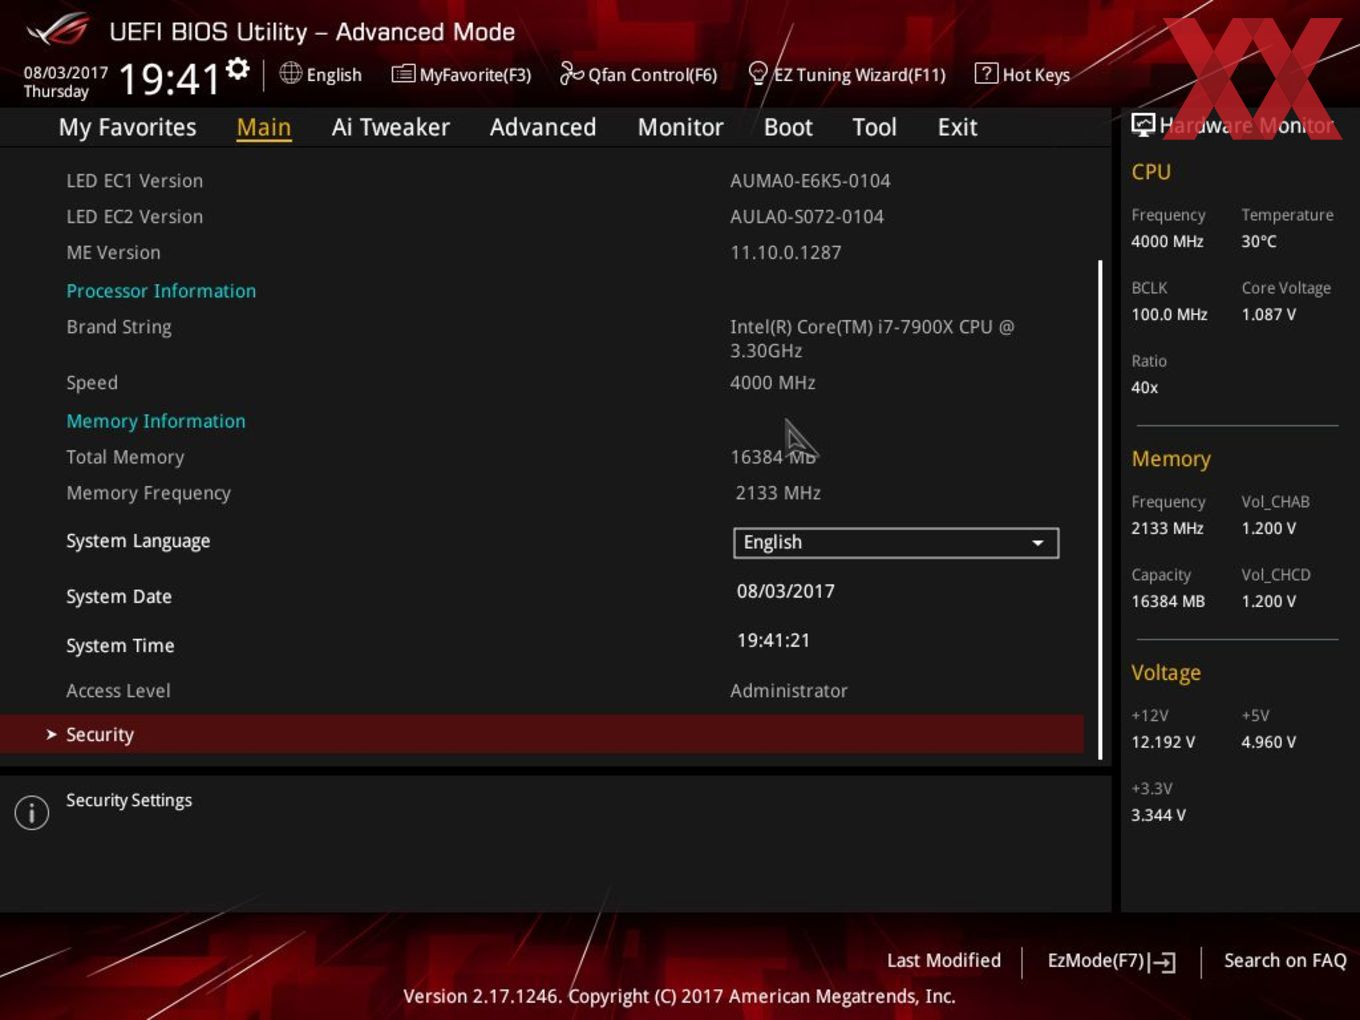Click BCLK 100.0 MHz reading
Viewport: 1360px width, 1020px height.
pyautogui.click(x=1169, y=314)
